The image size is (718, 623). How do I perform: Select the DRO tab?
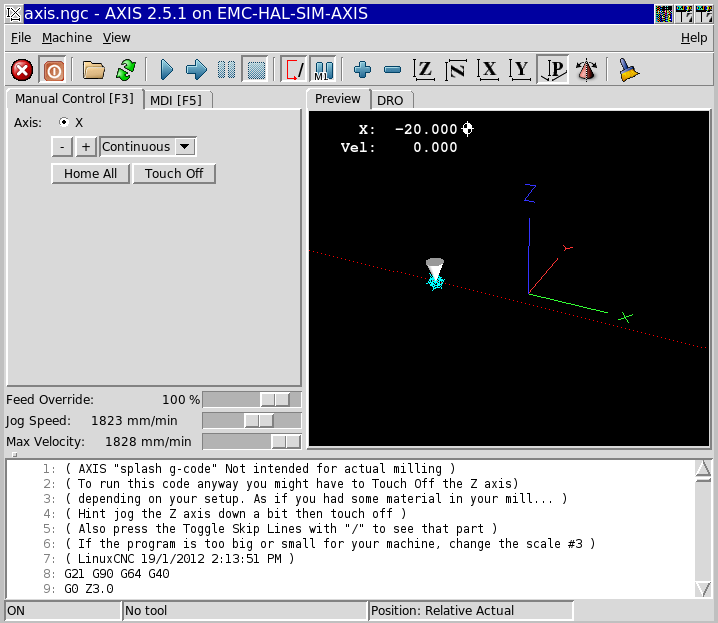390,100
